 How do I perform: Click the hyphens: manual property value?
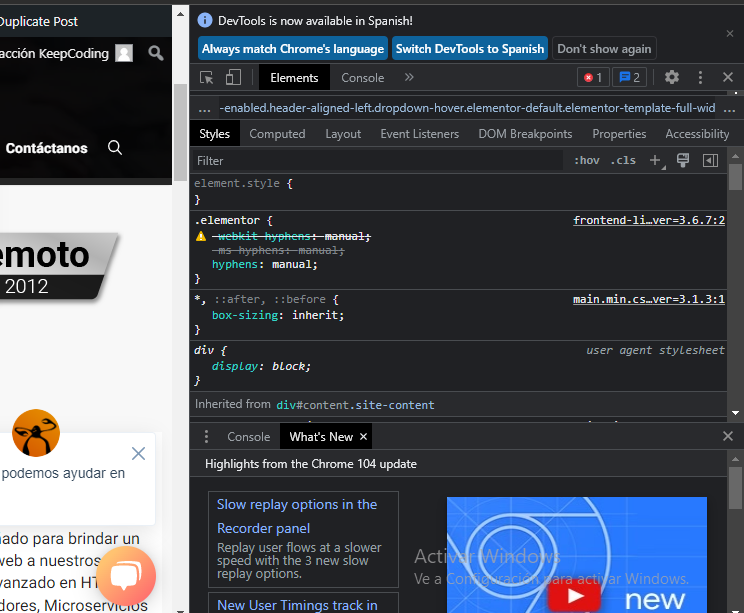pyautogui.click(x=294, y=264)
